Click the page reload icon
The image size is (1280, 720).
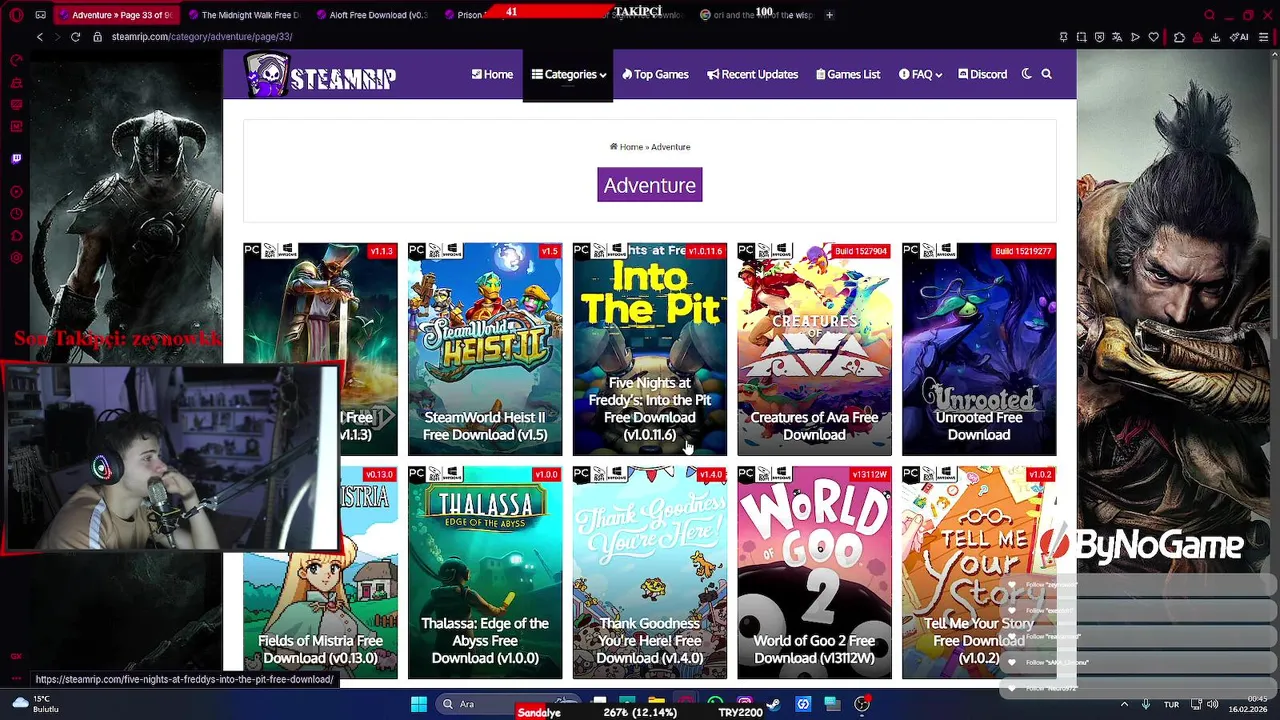point(75,37)
